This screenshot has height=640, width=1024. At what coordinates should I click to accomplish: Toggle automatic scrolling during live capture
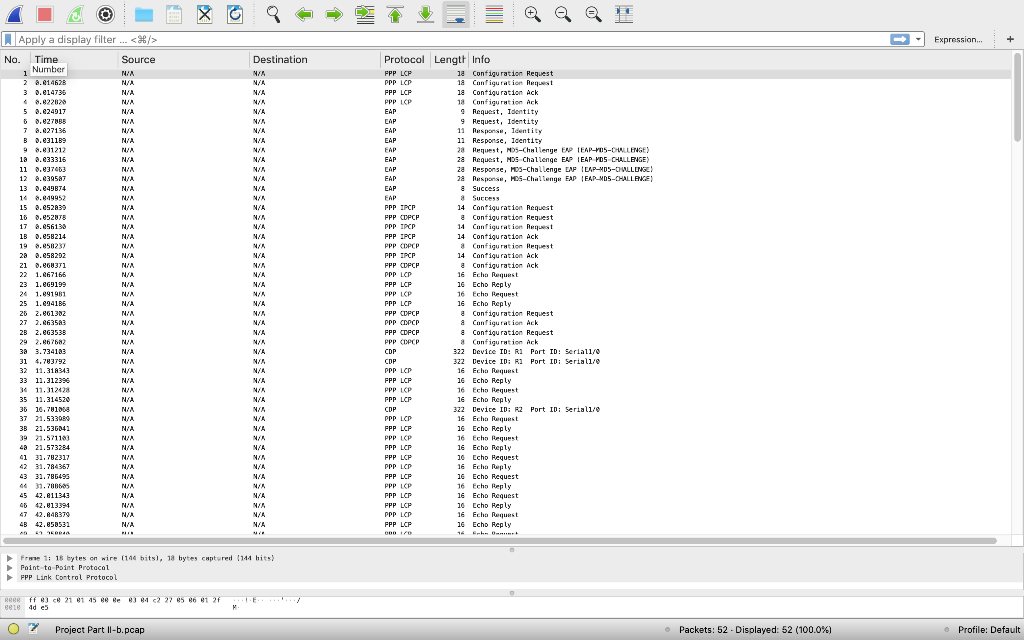(454, 14)
